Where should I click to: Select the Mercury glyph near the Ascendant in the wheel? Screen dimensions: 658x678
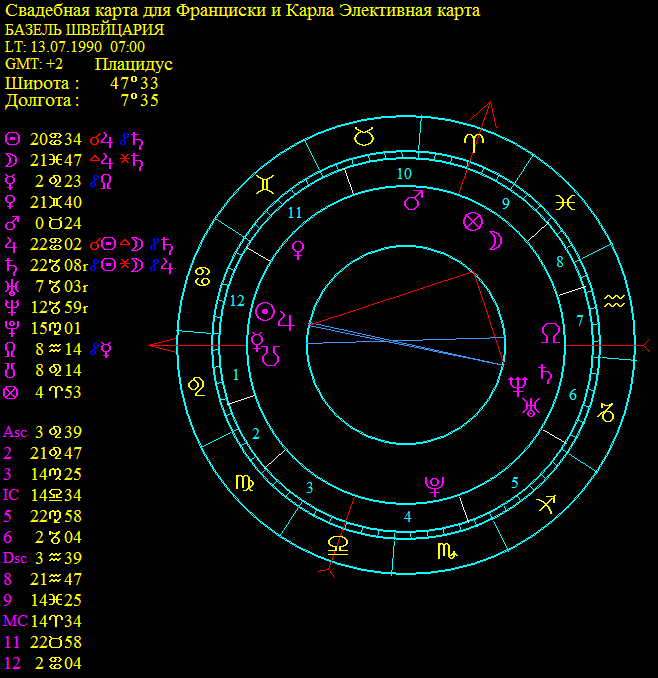coord(257,342)
